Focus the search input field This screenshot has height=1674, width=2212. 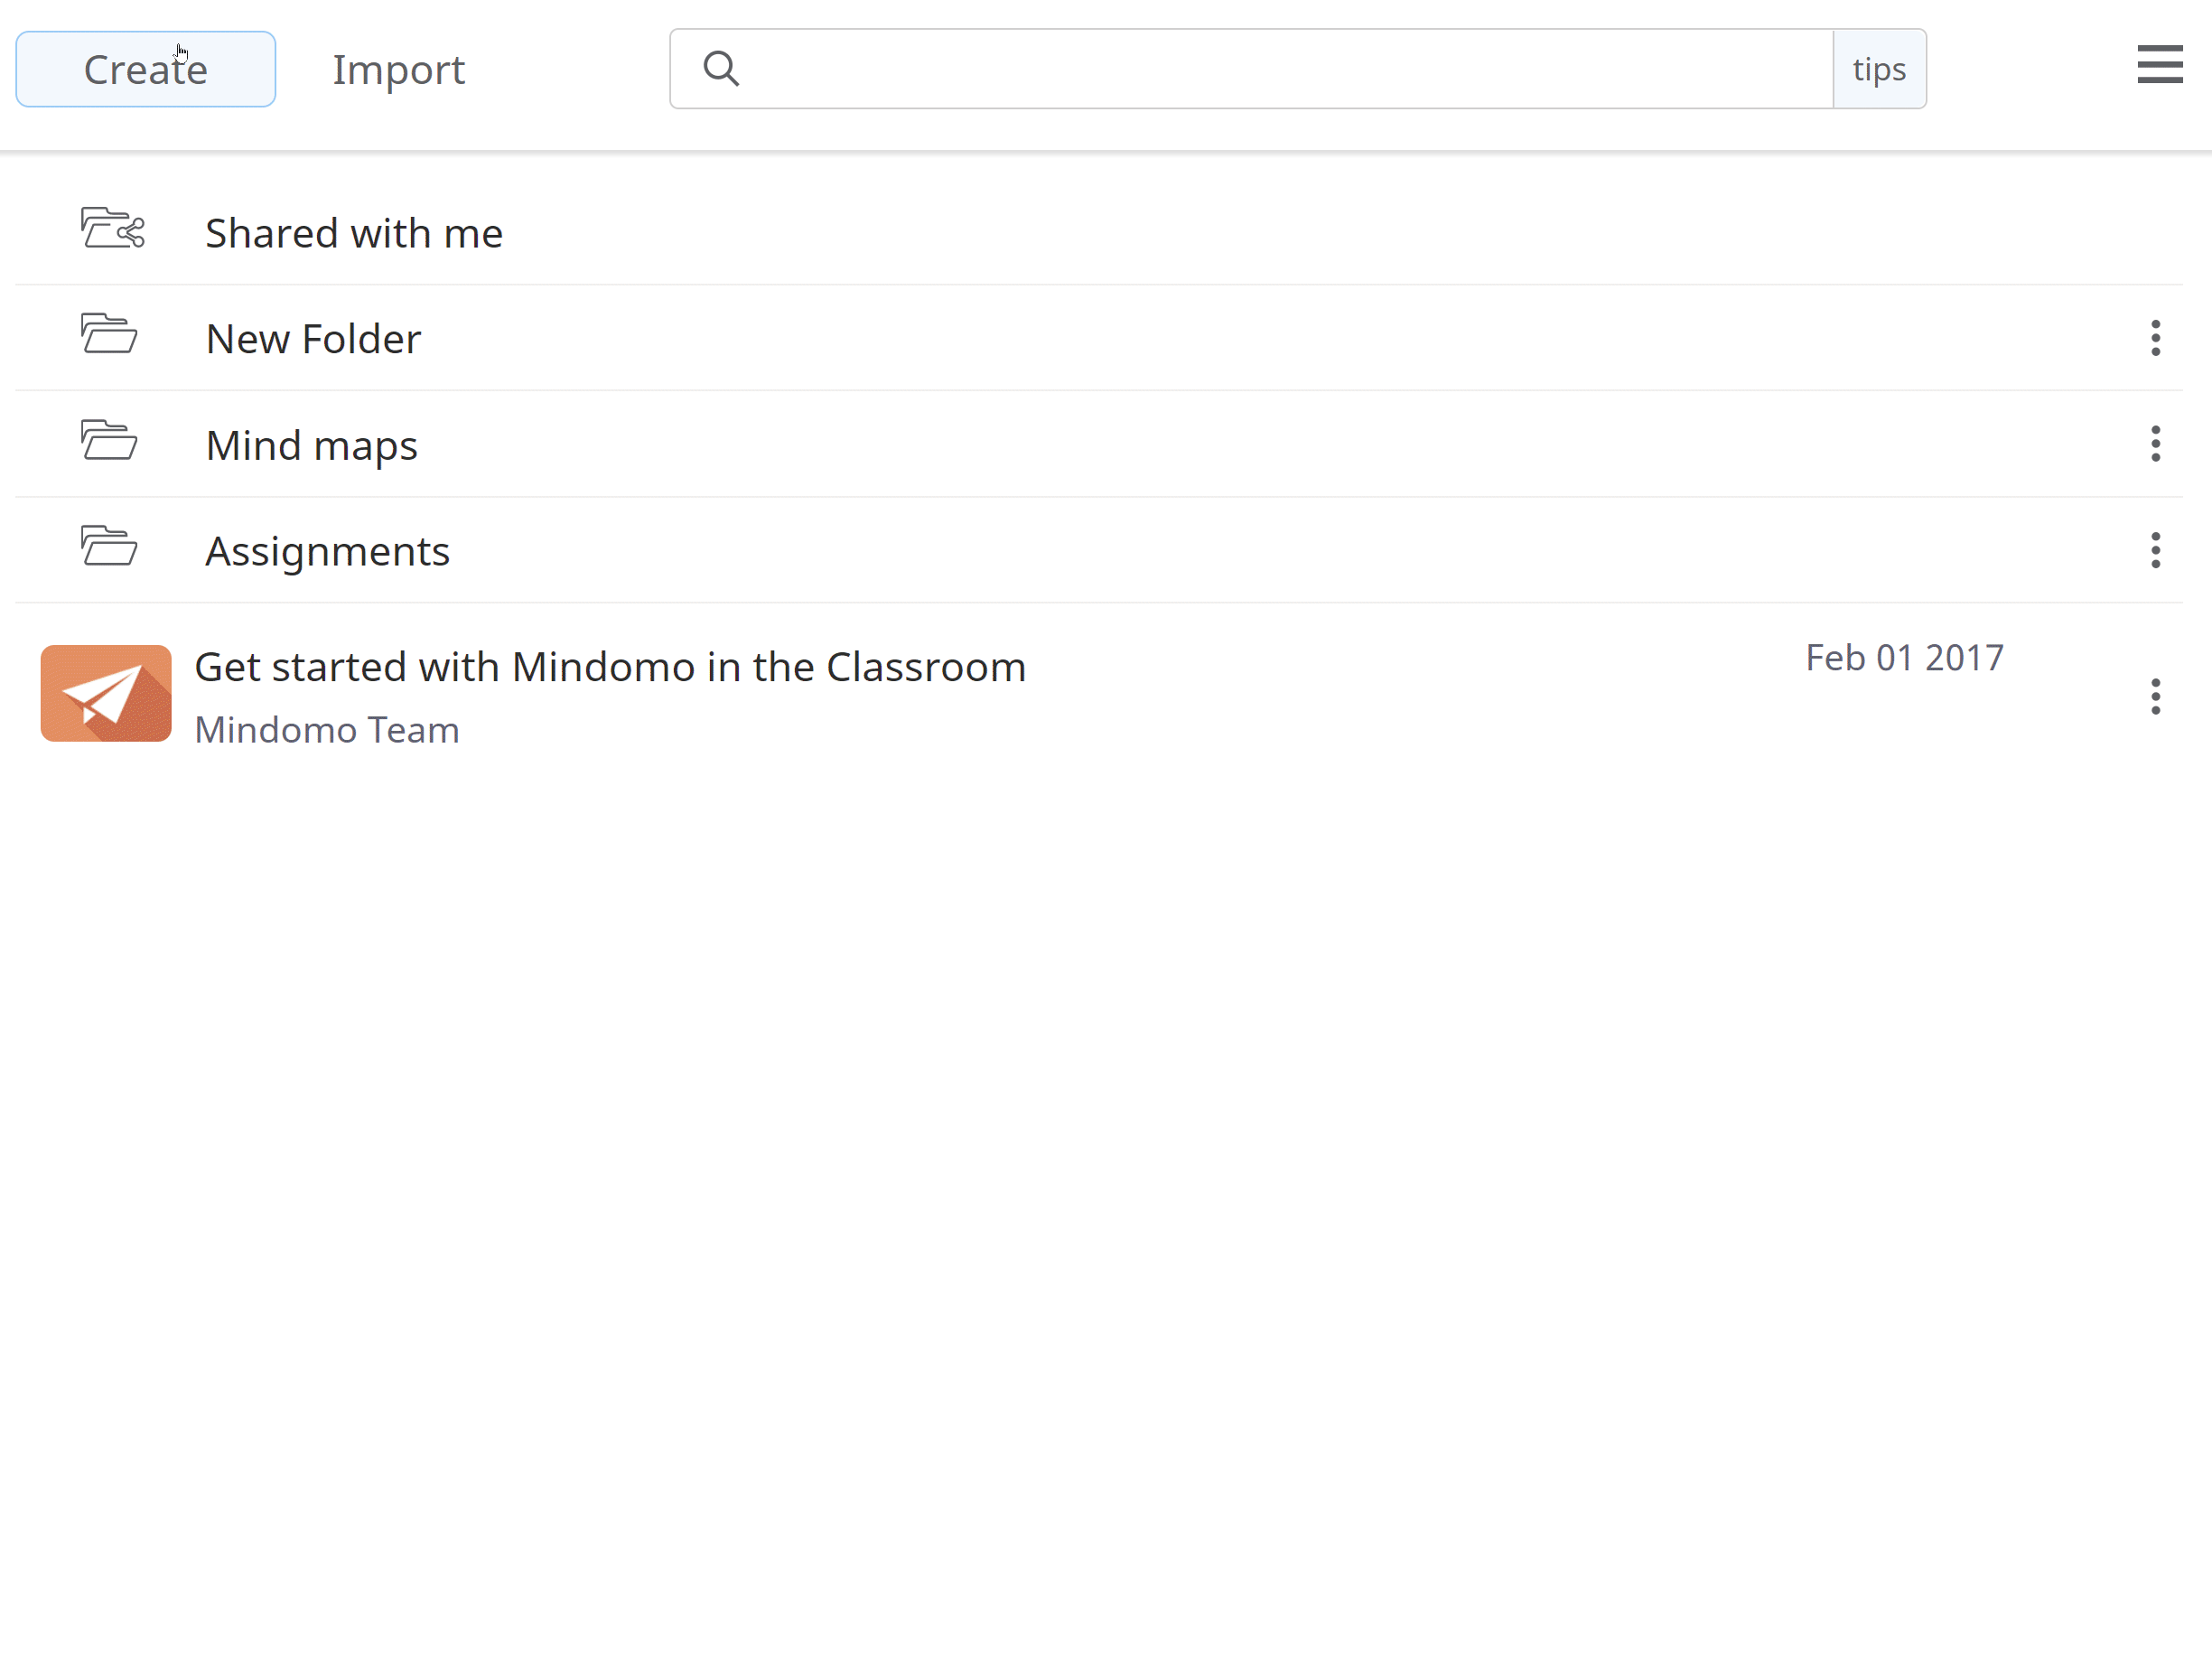click(1280, 69)
